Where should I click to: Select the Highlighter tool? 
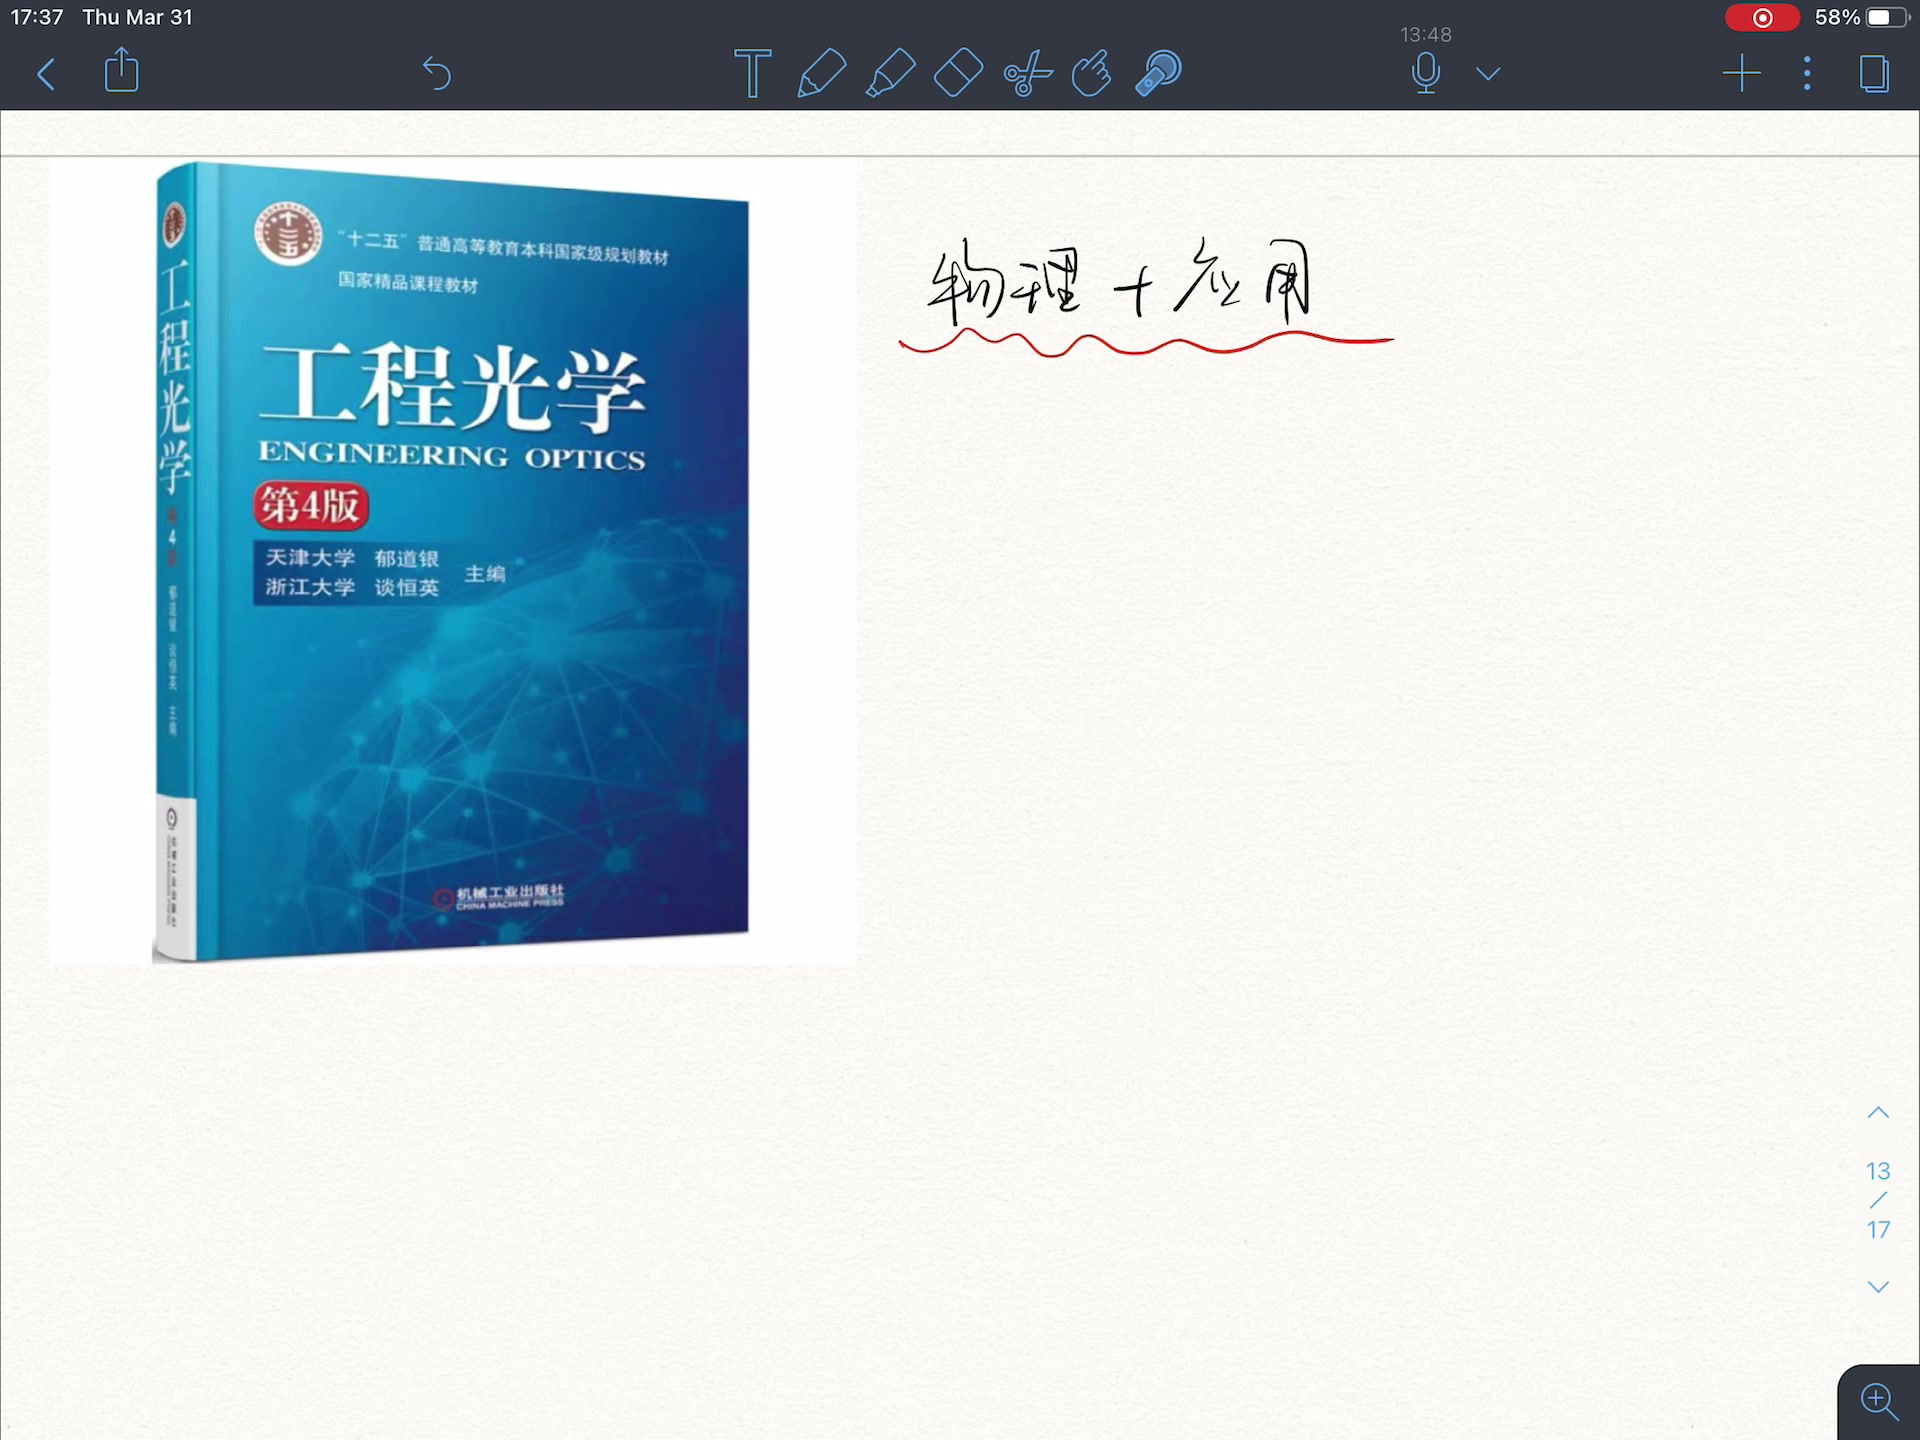pyautogui.click(x=890, y=73)
